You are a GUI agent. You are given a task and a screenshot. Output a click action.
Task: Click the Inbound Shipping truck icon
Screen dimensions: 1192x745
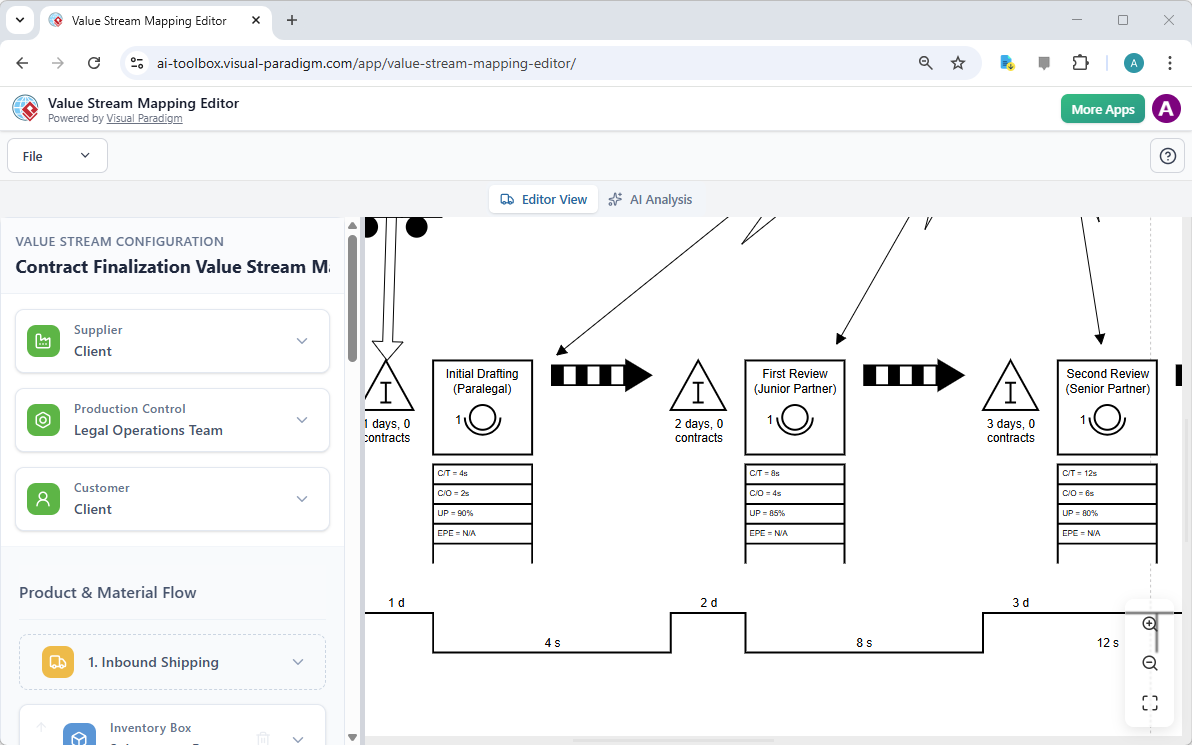57,661
